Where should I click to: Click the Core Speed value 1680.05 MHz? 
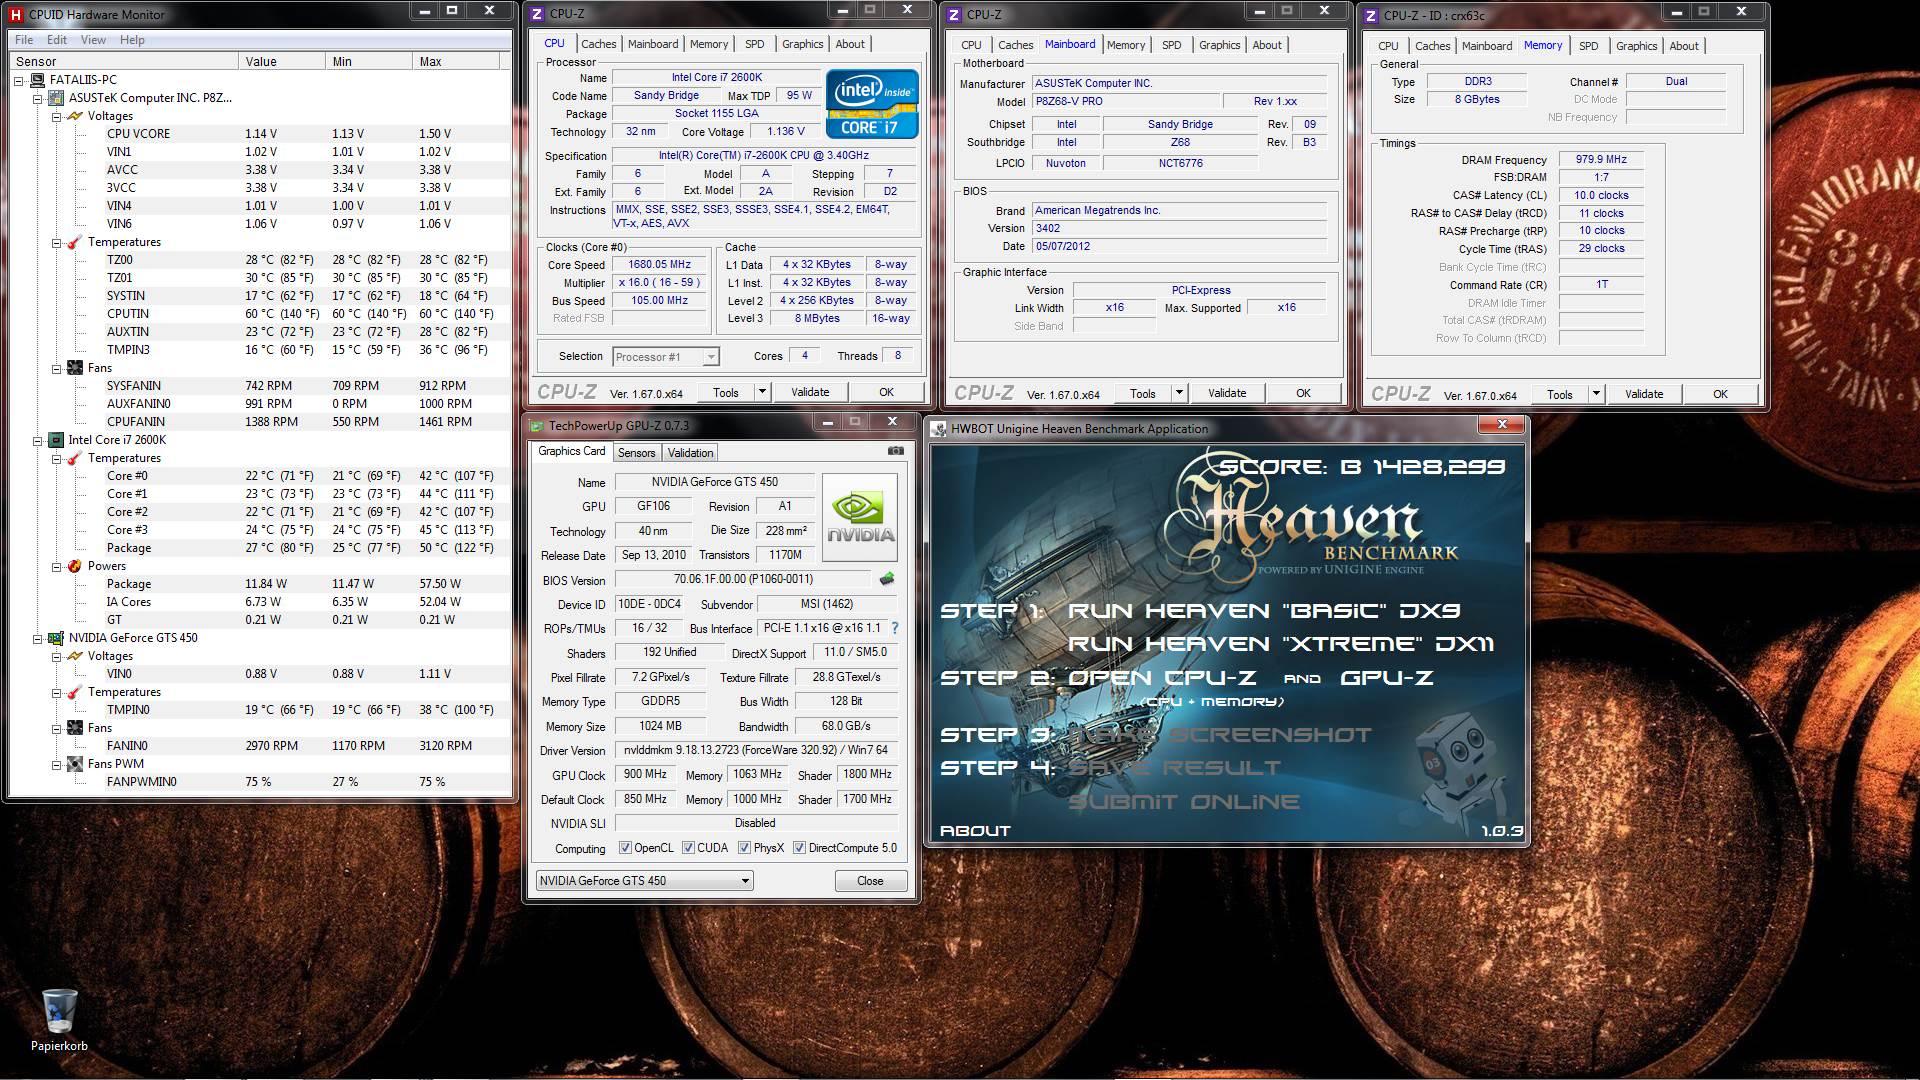click(x=660, y=265)
